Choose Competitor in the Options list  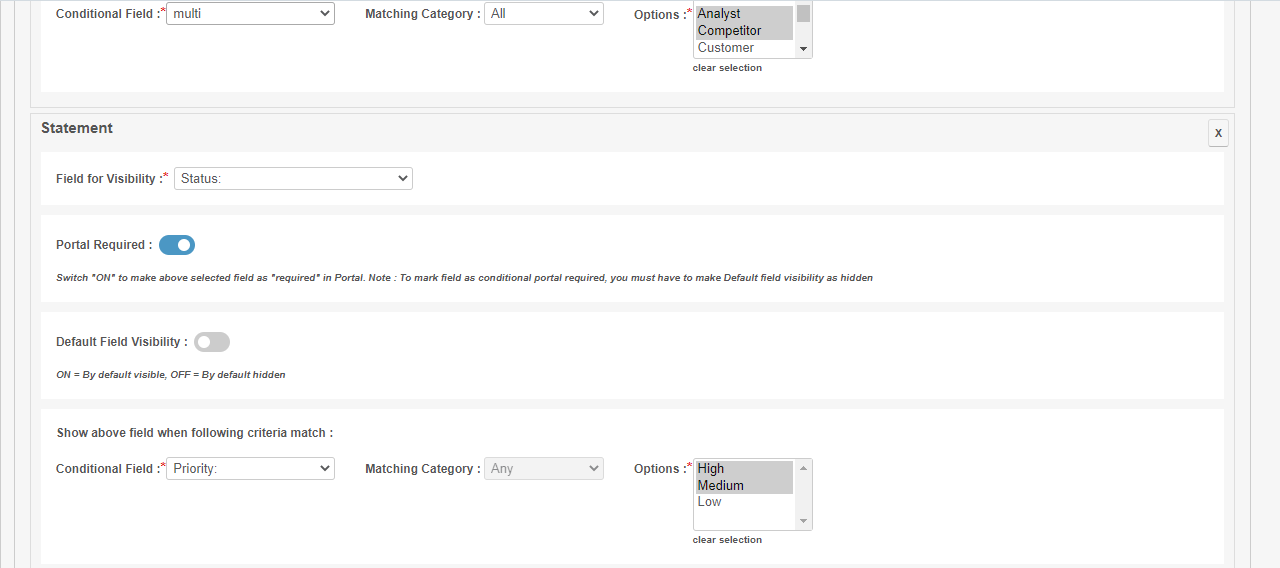(743, 31)
